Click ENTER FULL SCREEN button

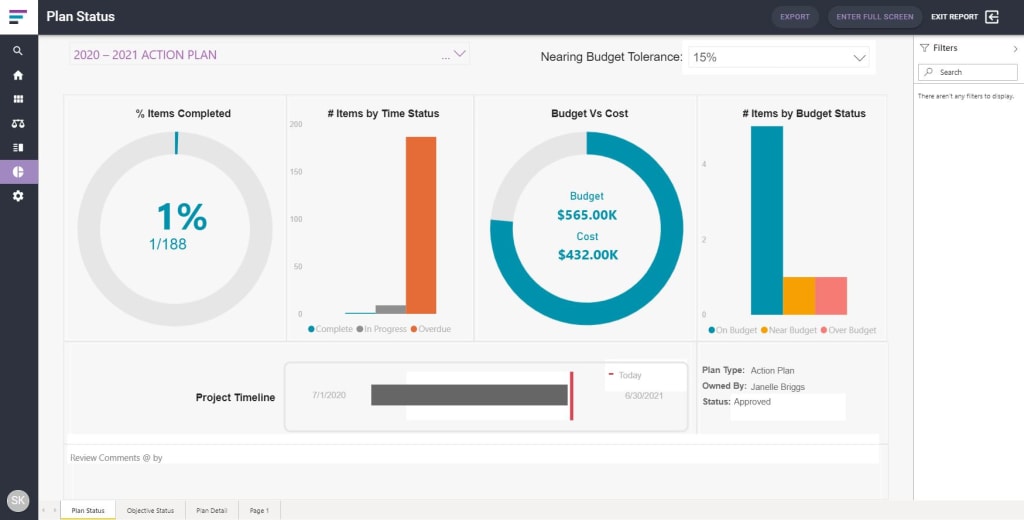875,17
